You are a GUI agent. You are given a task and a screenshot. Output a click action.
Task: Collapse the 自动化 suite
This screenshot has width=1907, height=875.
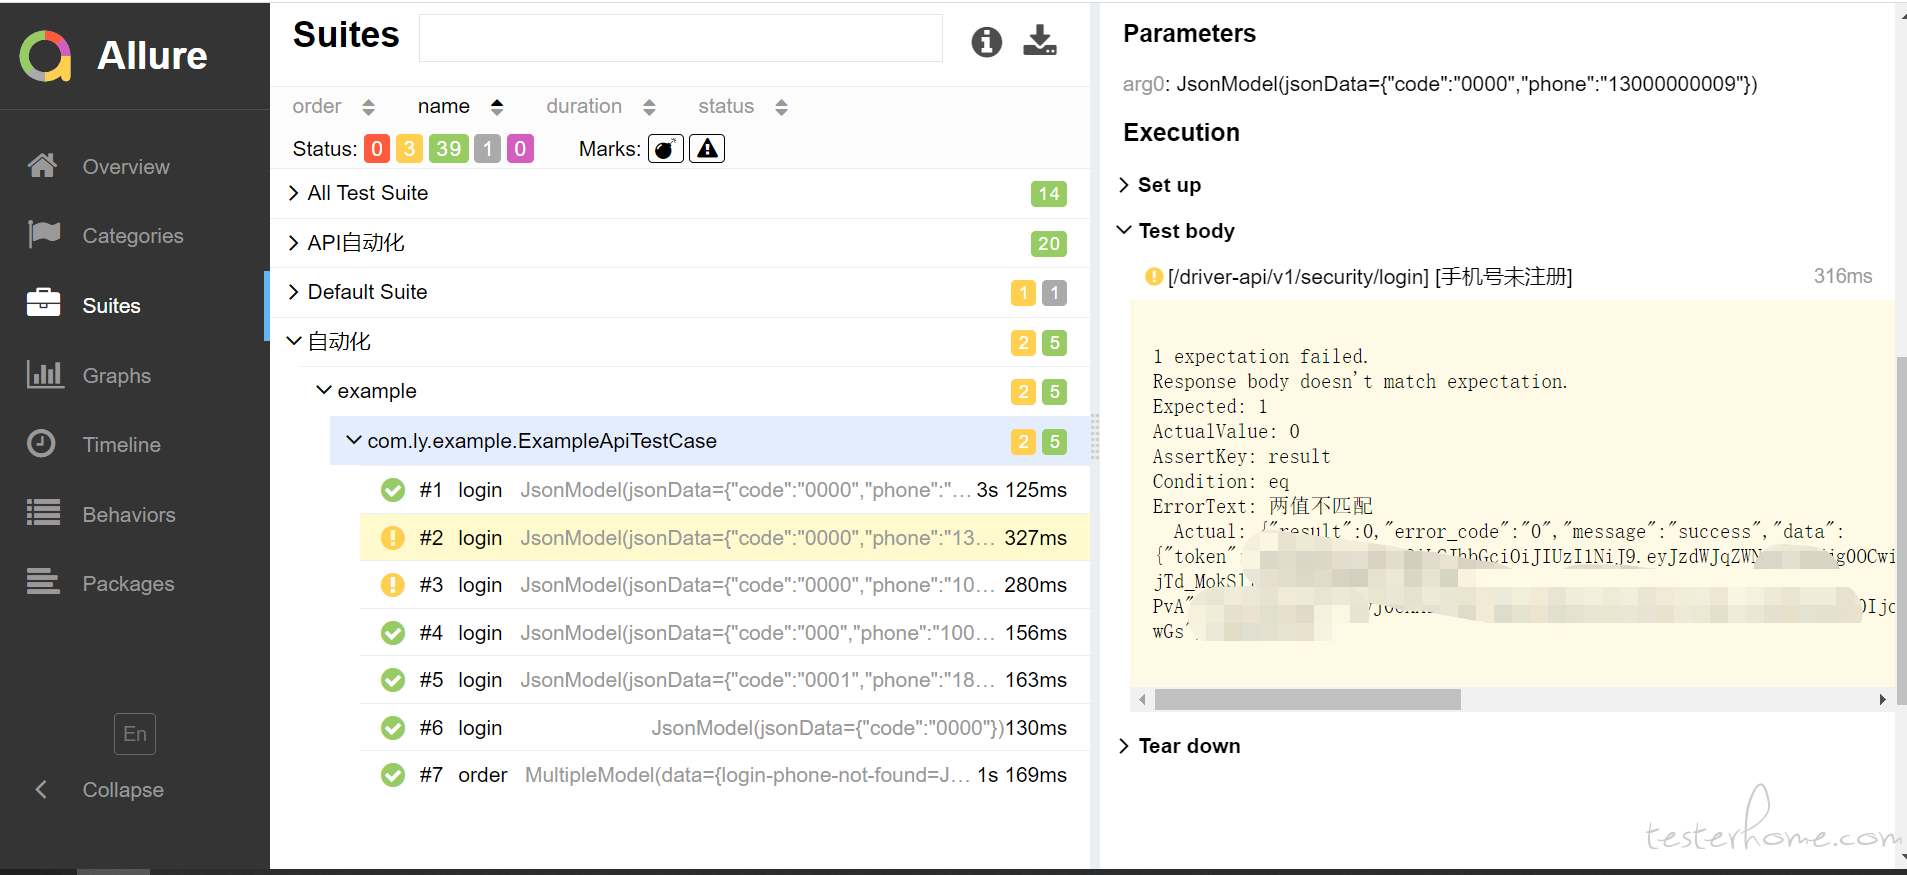click(x=680, y=342)
